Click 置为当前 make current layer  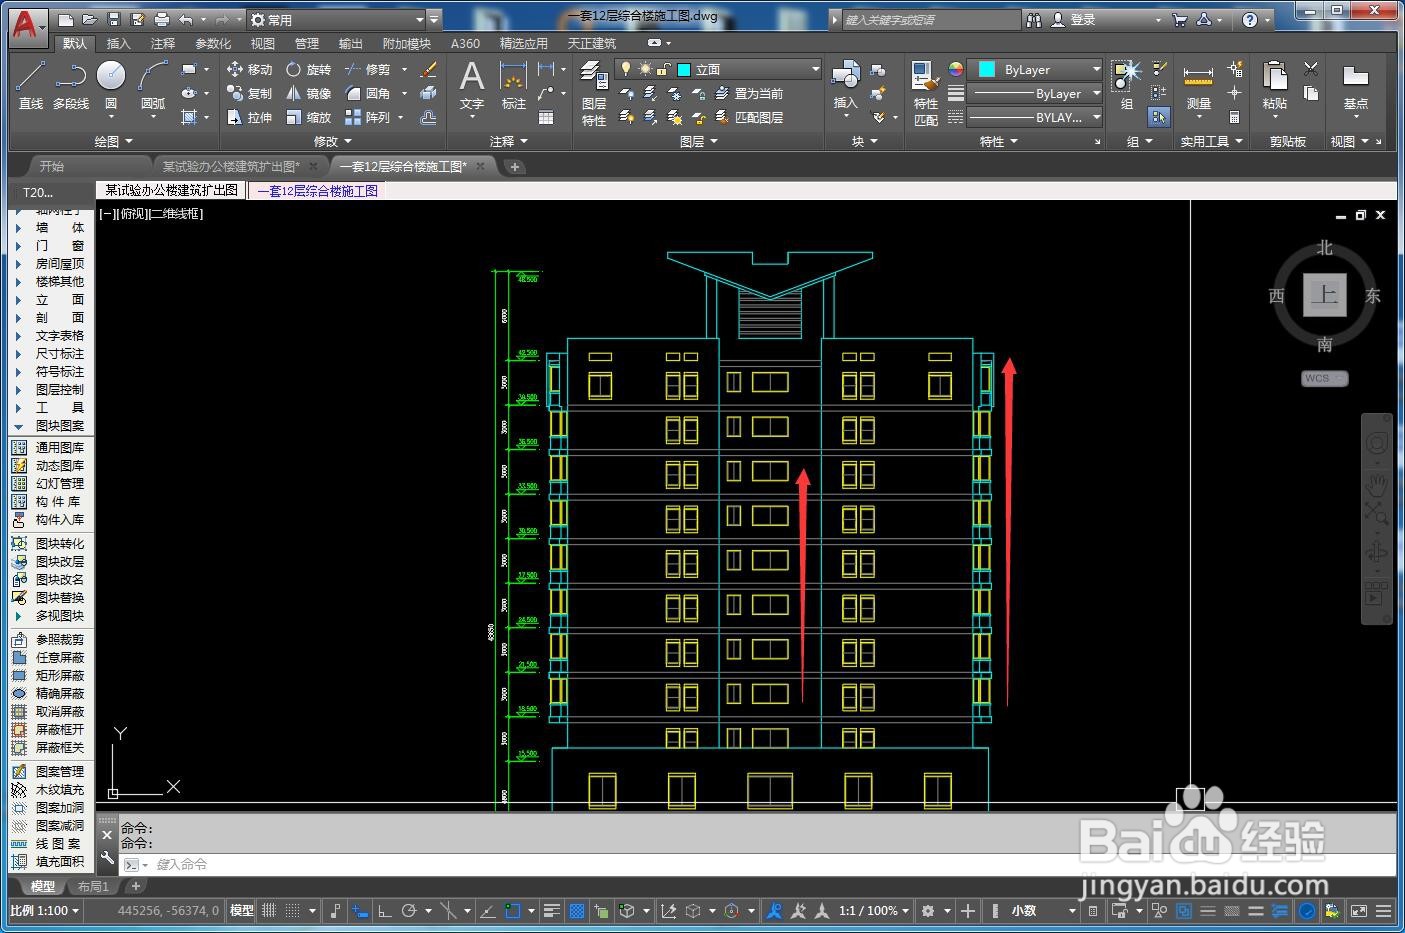click(750, 93)
